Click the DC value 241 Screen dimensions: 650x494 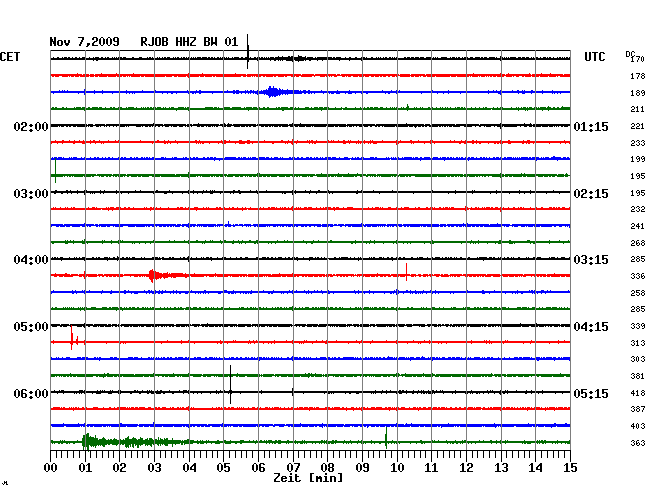click(638, 226)
